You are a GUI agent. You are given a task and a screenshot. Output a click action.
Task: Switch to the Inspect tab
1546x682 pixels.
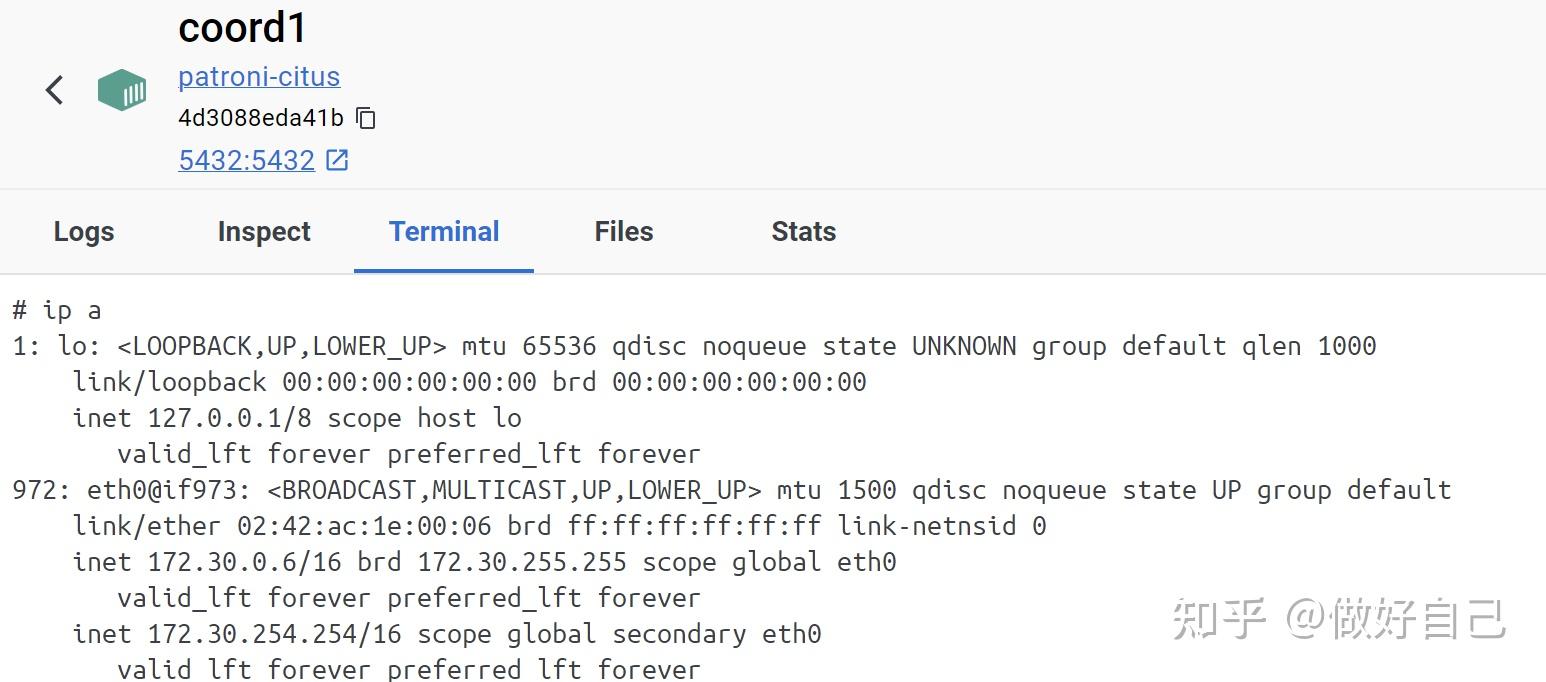(263, 231)
